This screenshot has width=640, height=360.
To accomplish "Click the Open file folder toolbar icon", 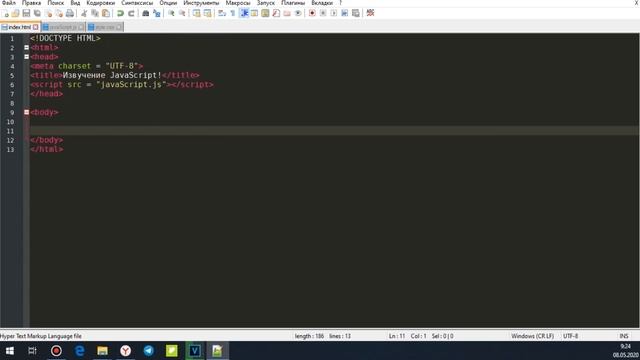I will (x=16, y=13).
